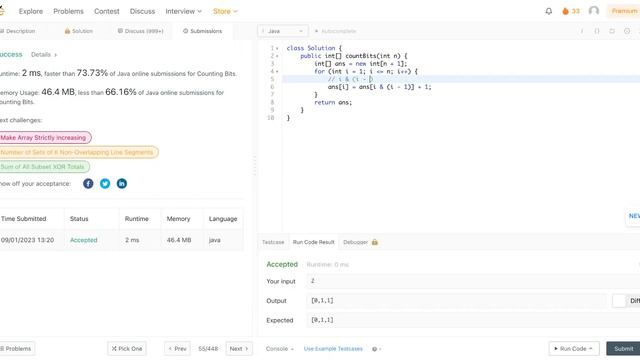
Task: Open the user avatar menu
Action: click(x=594, y=11)
